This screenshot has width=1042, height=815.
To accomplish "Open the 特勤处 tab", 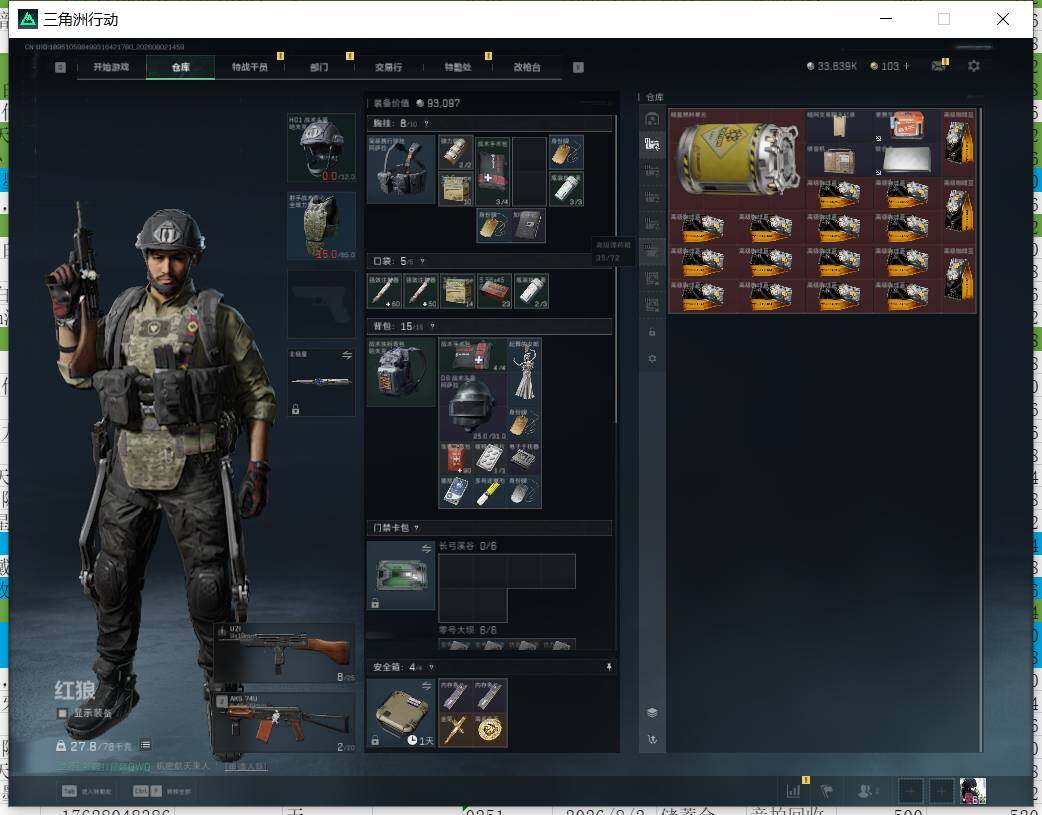I will (x=458, y=67).
